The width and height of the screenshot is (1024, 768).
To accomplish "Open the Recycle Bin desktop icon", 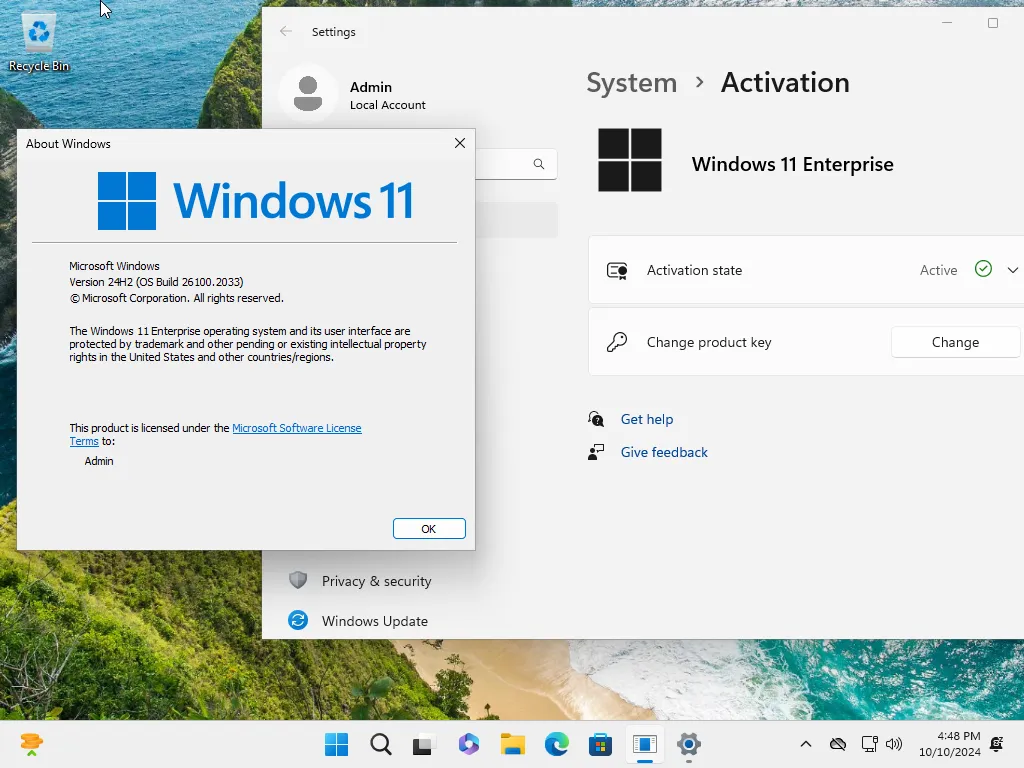I will tap(39, 43).
